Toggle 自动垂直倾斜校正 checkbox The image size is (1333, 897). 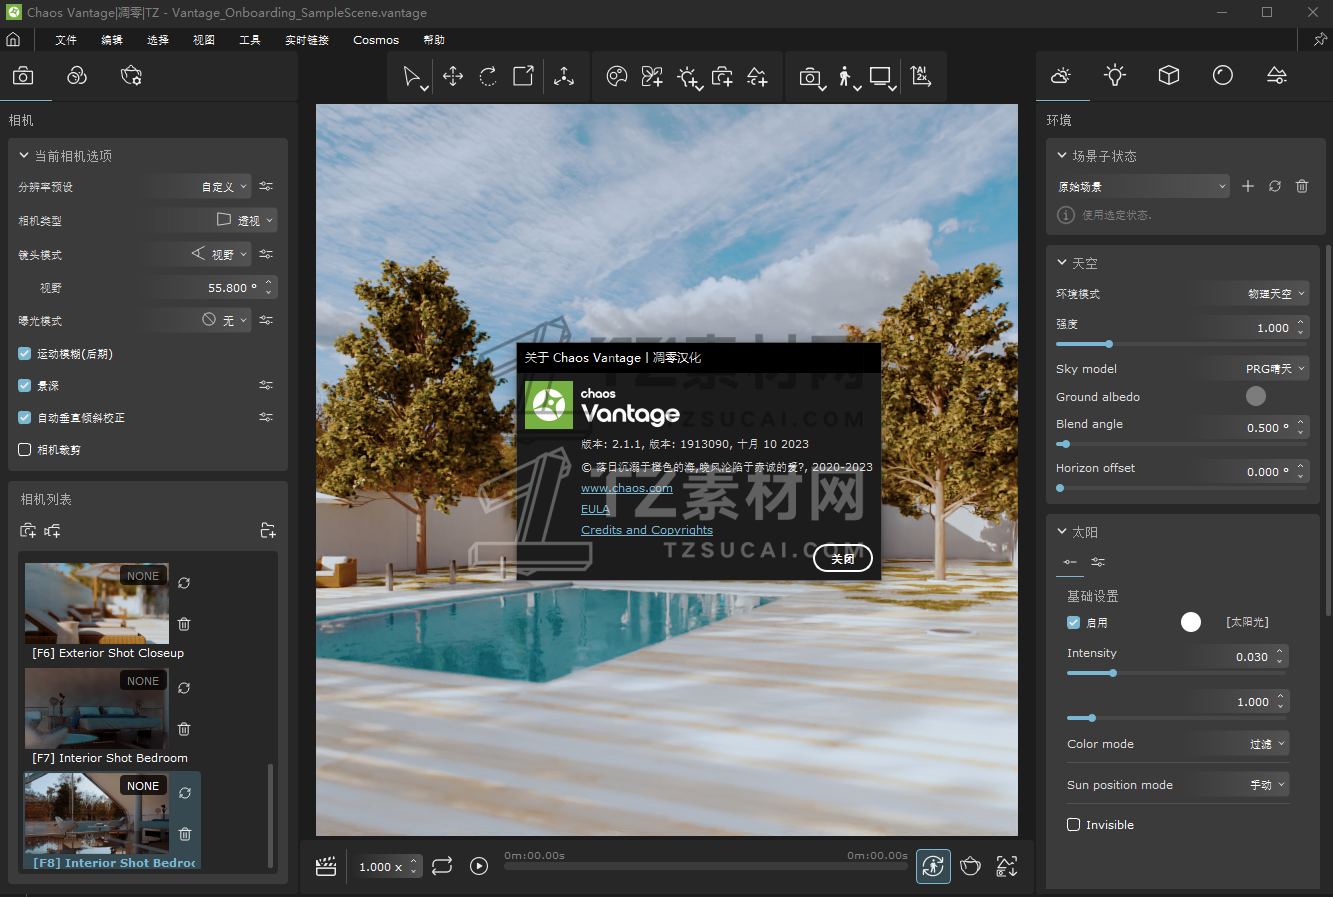point(25,418)
